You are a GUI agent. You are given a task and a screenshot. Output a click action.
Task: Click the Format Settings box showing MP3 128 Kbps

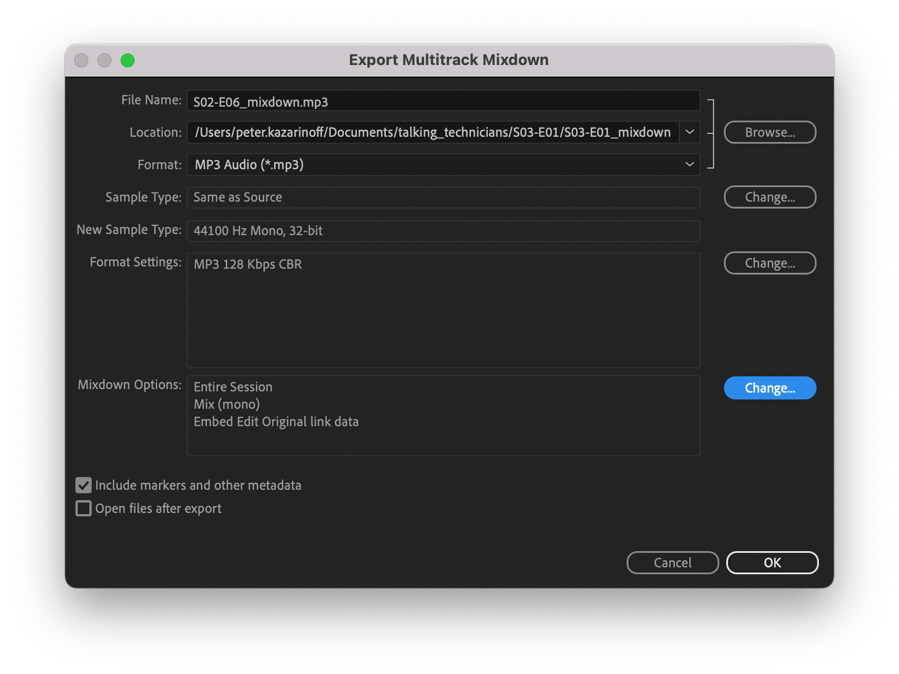pyautogui.click(x=442, y=310)
